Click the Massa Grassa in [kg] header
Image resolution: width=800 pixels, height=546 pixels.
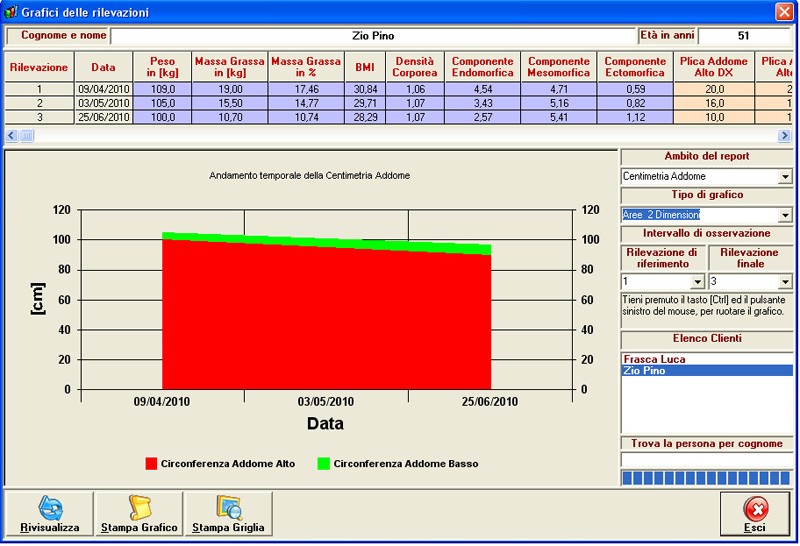click(230, 67)
